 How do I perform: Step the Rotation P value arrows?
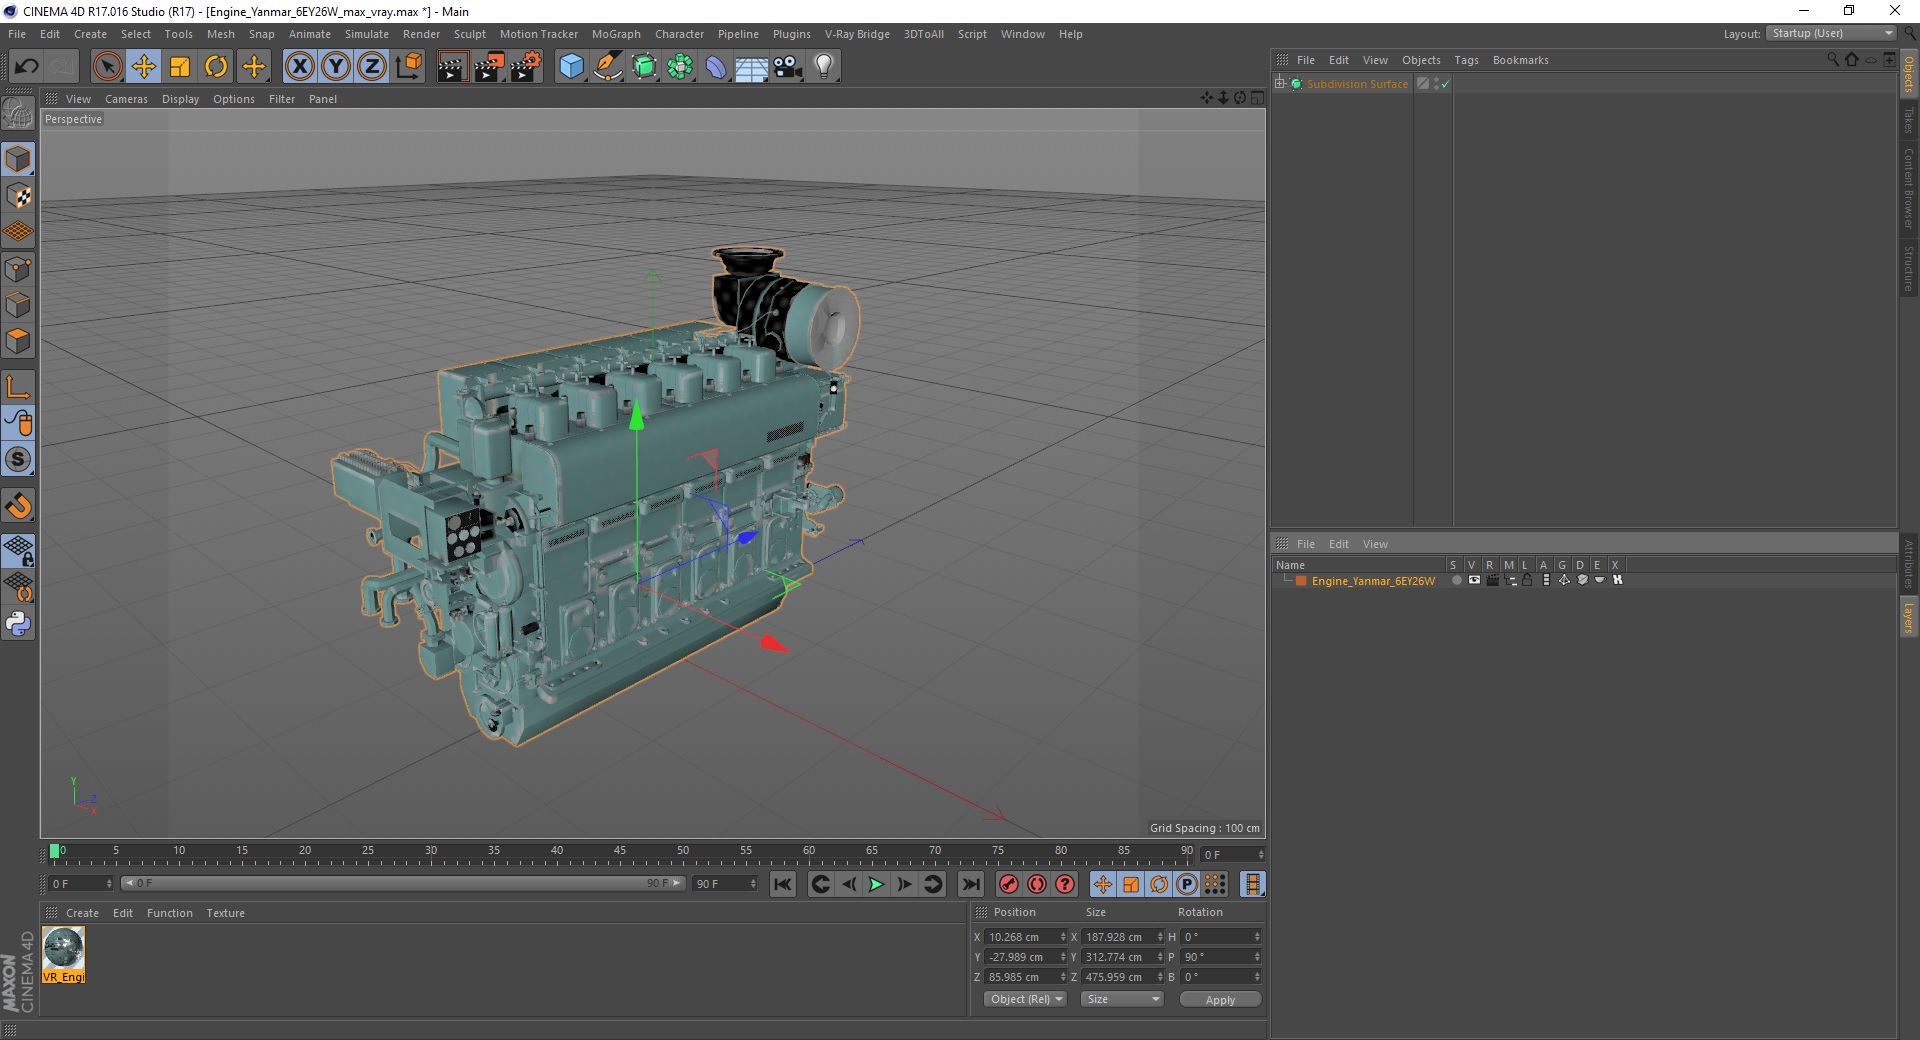pos(1257,957)
